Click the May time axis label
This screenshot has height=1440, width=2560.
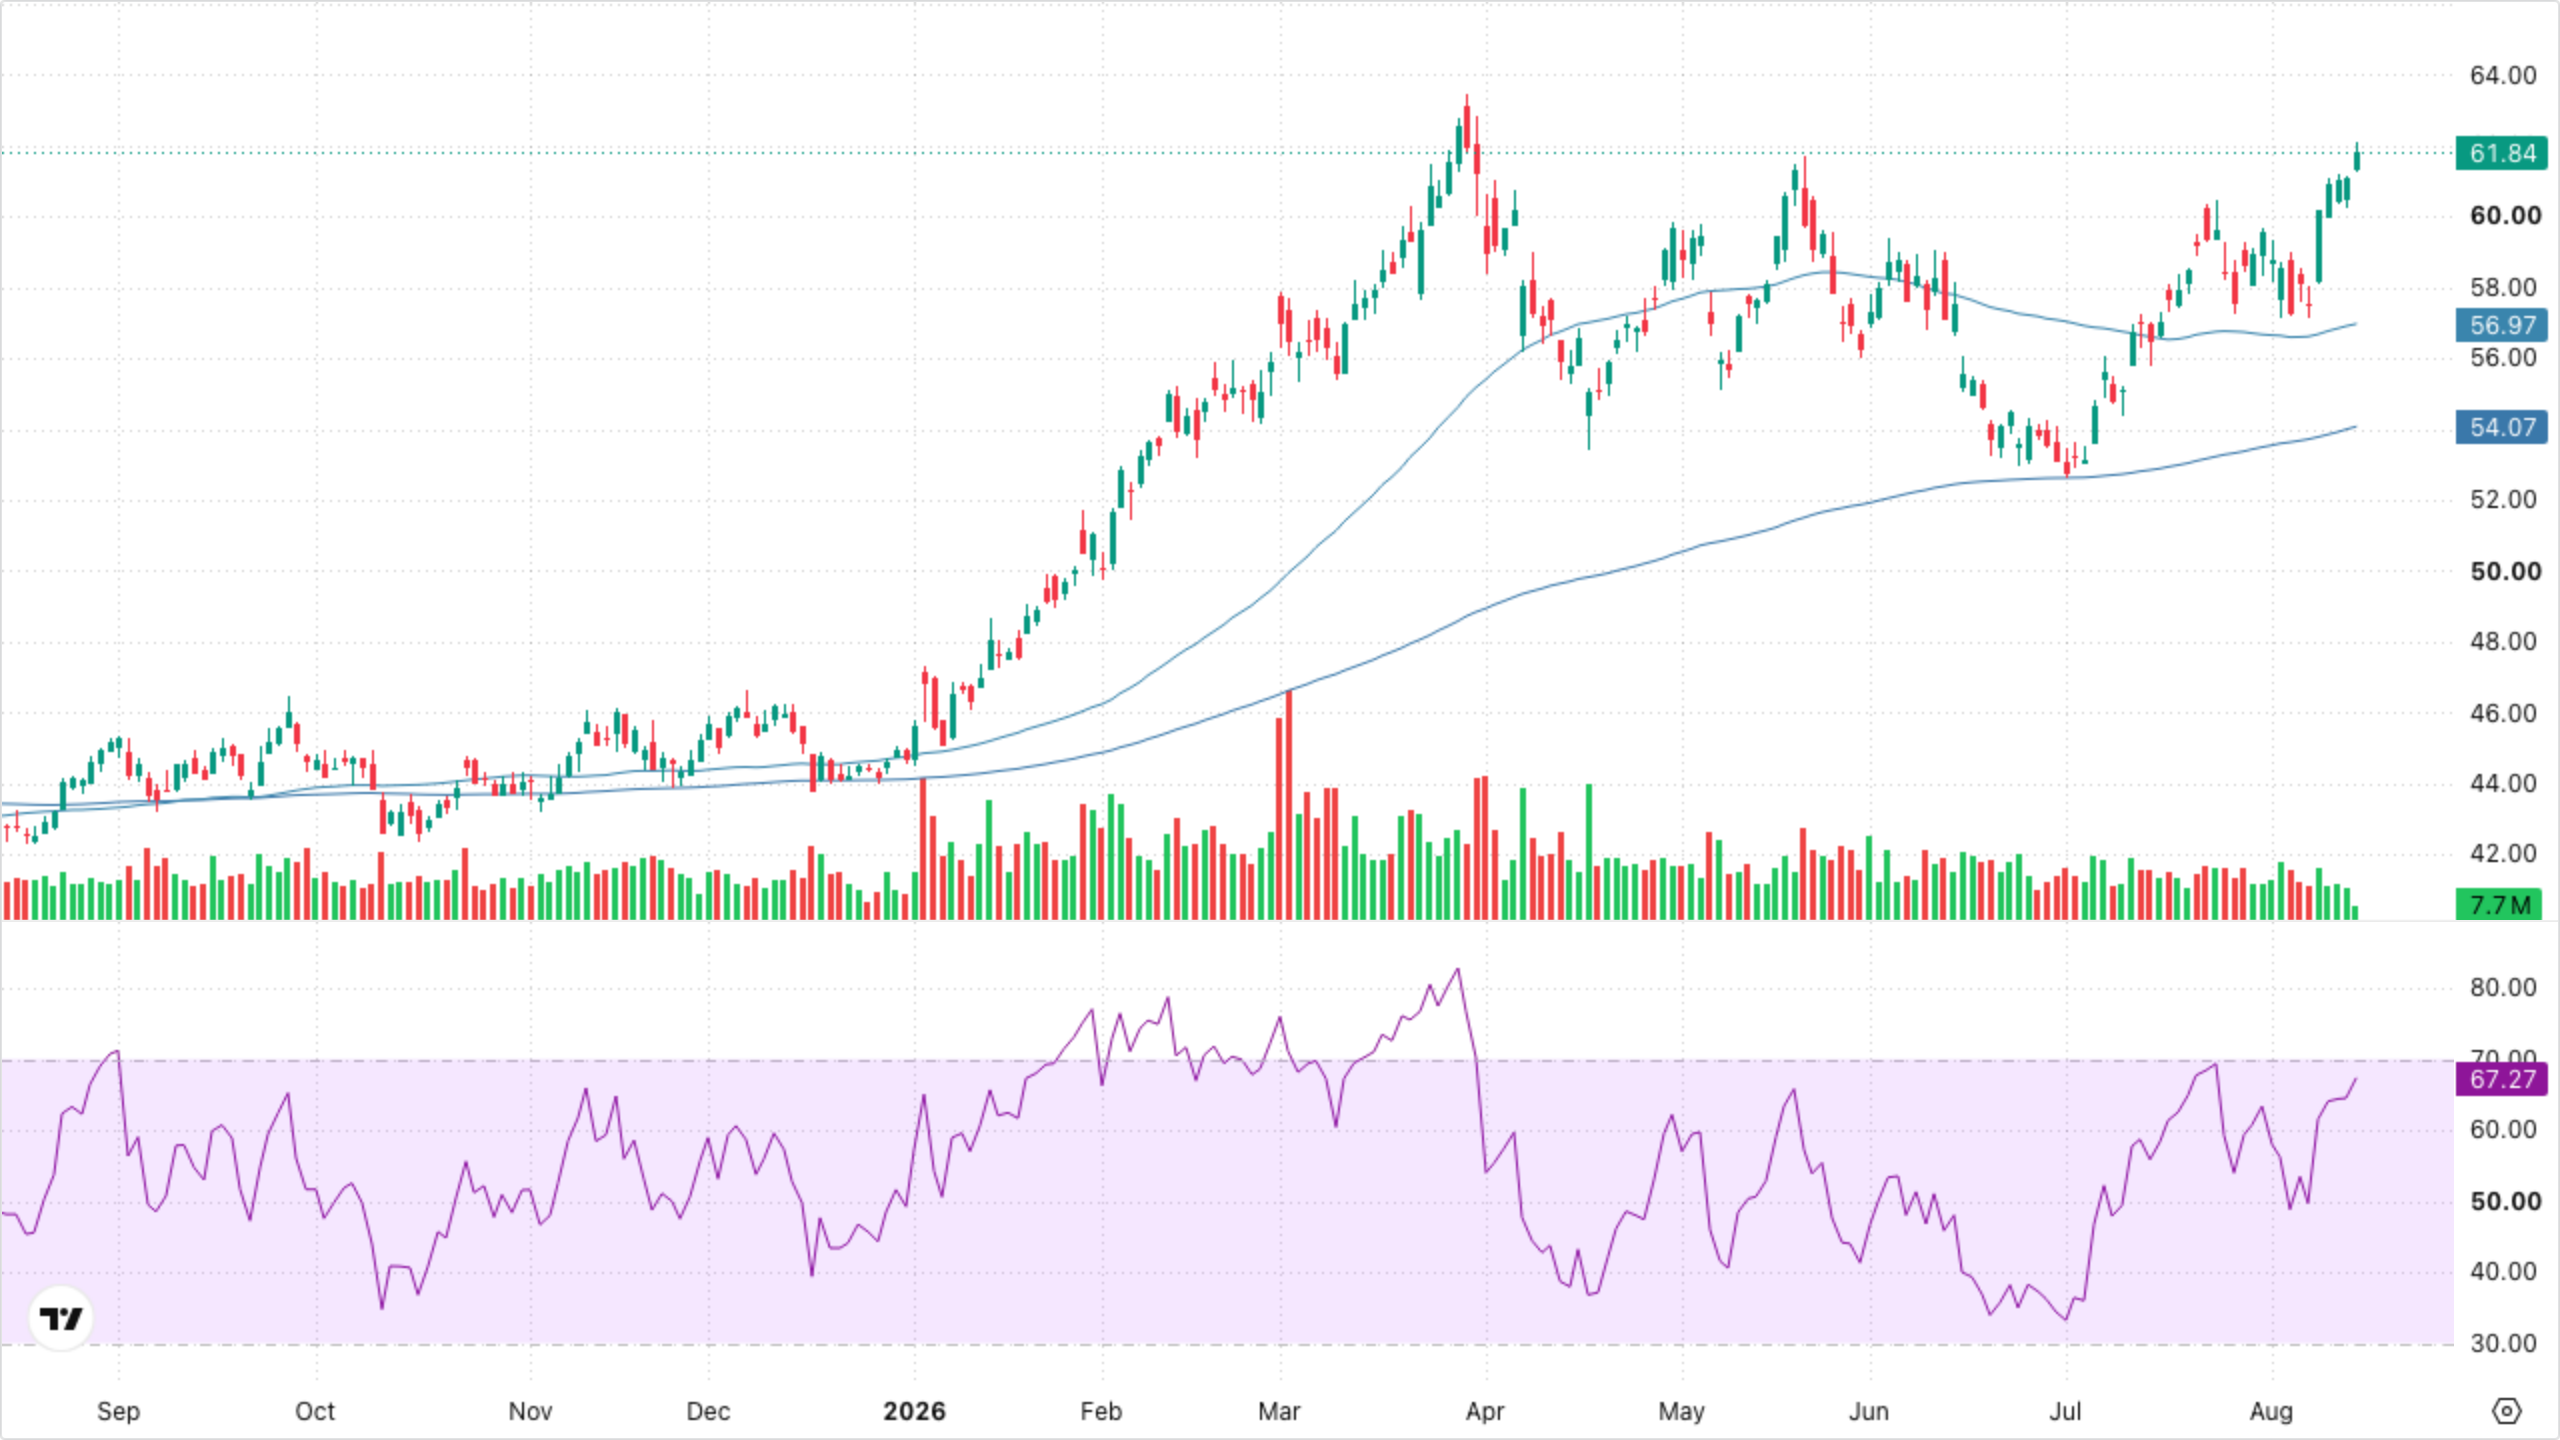[x=1681, y=1411]
